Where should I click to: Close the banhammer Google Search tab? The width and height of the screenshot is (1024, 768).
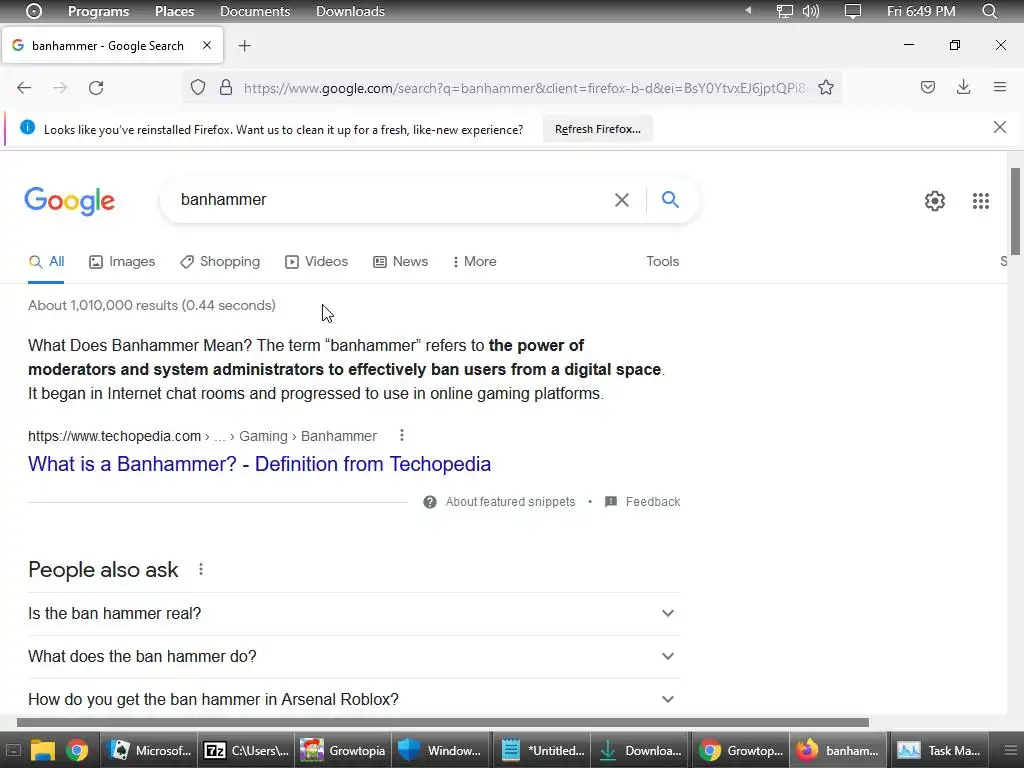(x=207, y=45)
